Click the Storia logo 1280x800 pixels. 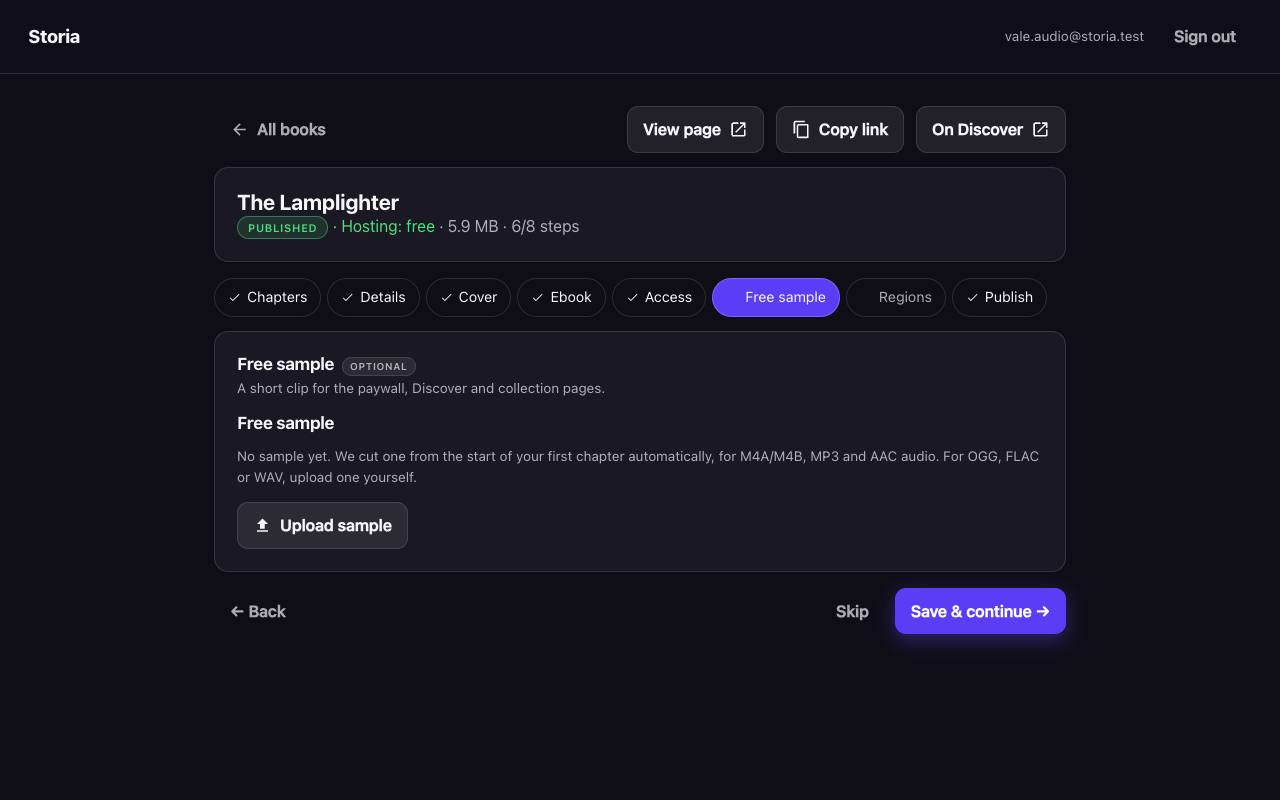coord(54,36)
